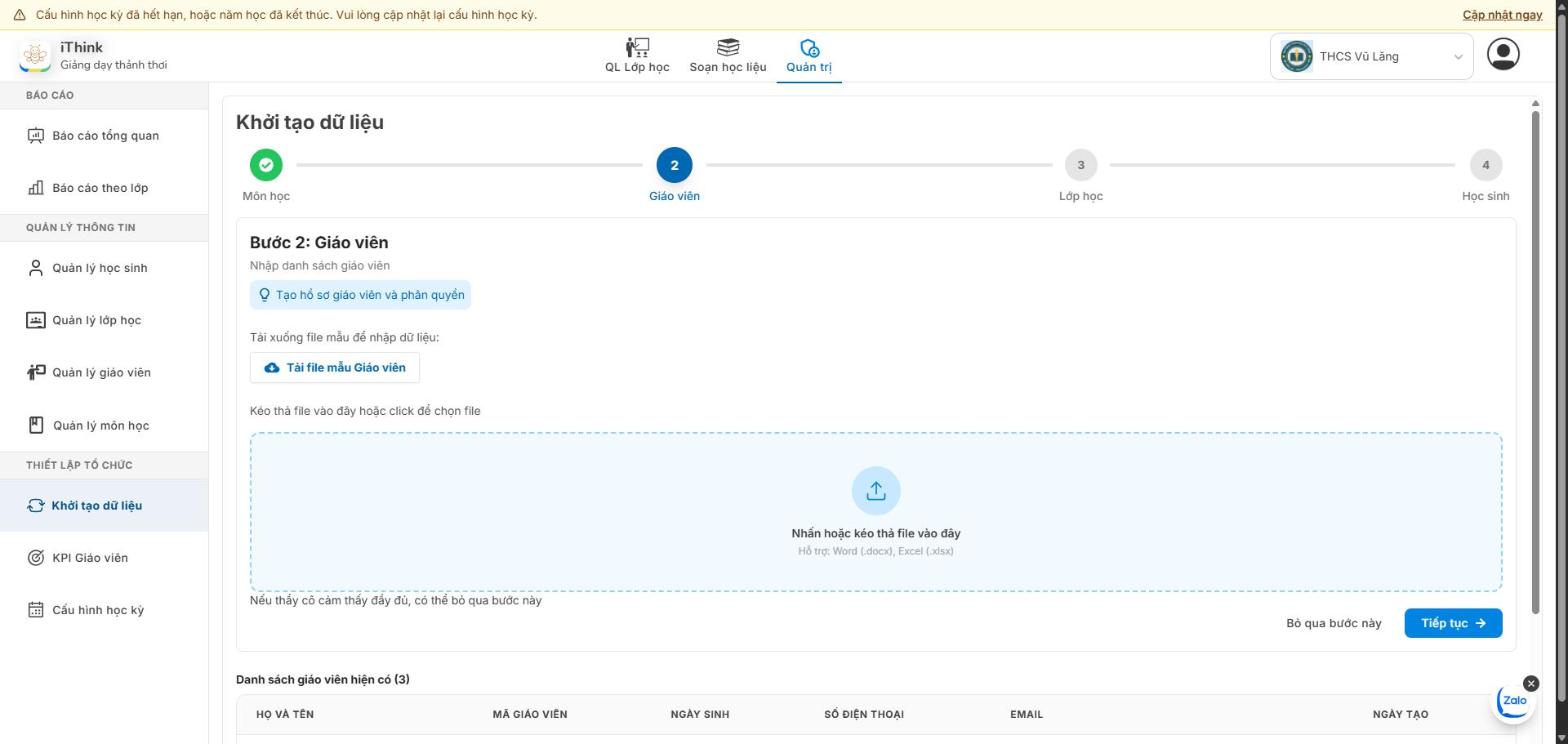Click the Số điện thoại column header

[x=864, y=714]
